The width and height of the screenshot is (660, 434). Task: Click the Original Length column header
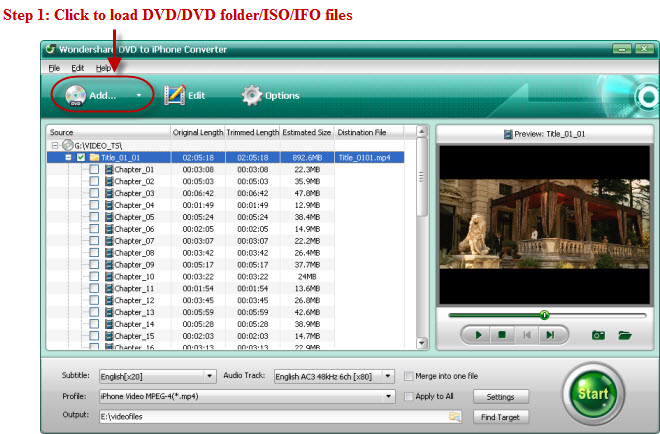pyautogui.click(x=198, y=132)
